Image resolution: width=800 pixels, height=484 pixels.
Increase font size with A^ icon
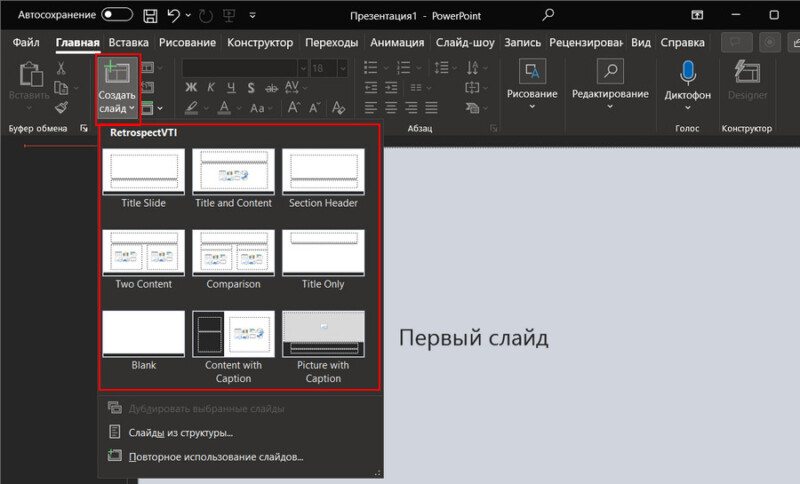pyautogui.click(x=293, y=108)
